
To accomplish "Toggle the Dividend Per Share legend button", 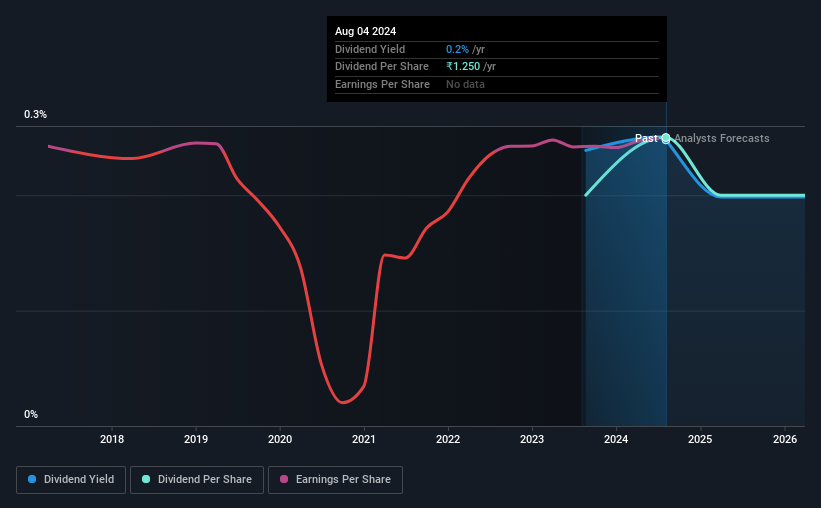I will (197, 480).
